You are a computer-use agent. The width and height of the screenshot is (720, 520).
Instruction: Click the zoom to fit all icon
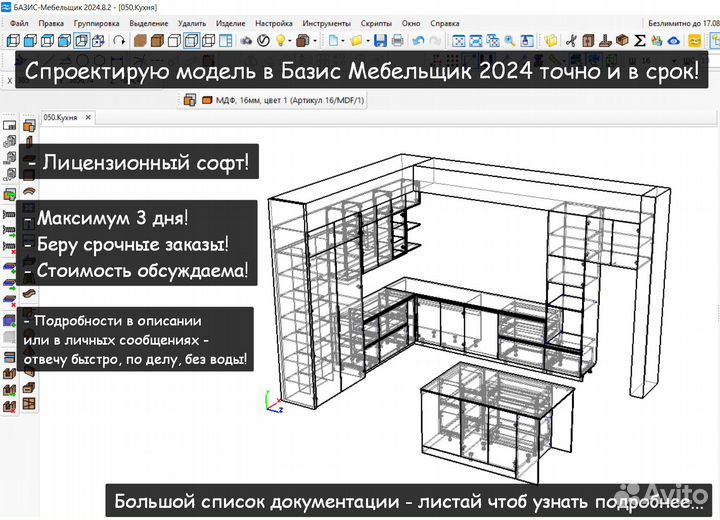pyautogui.click(x=458, y=41)
